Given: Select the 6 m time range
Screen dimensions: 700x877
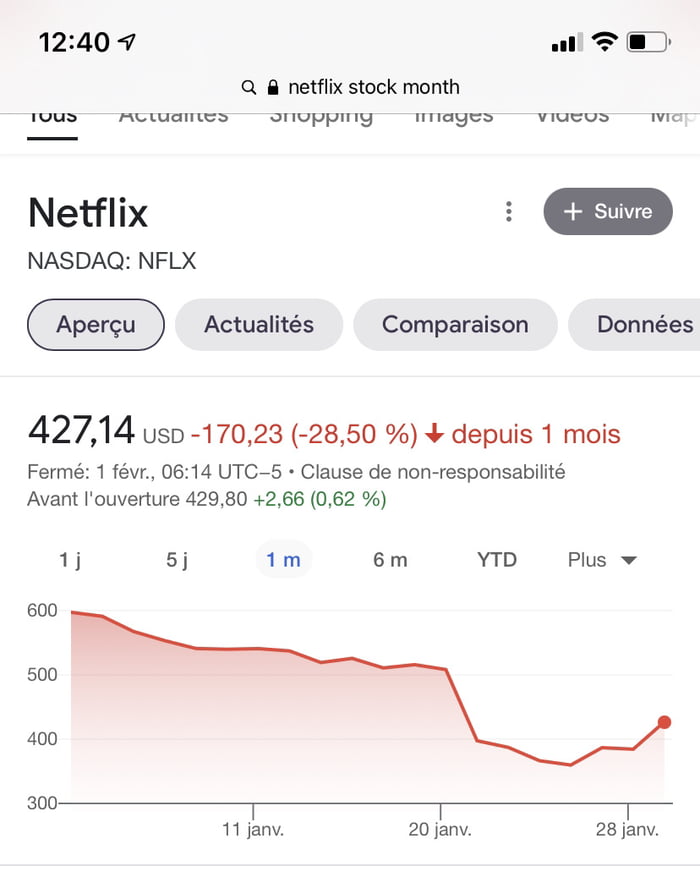Looking at the screenshot, I should click(390, 560).
